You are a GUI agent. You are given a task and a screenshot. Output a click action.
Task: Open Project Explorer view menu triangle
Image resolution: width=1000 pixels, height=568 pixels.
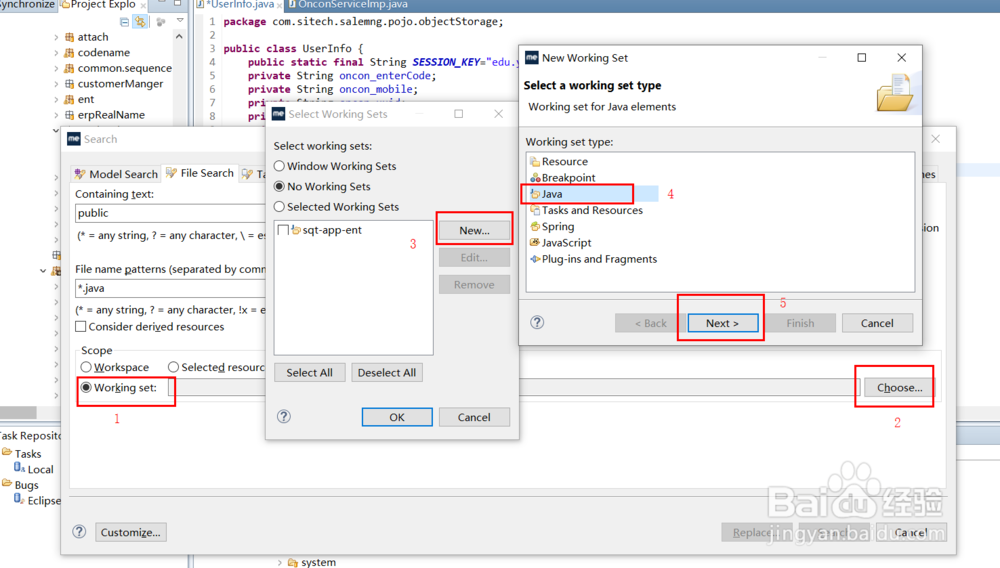click(180, 21)
